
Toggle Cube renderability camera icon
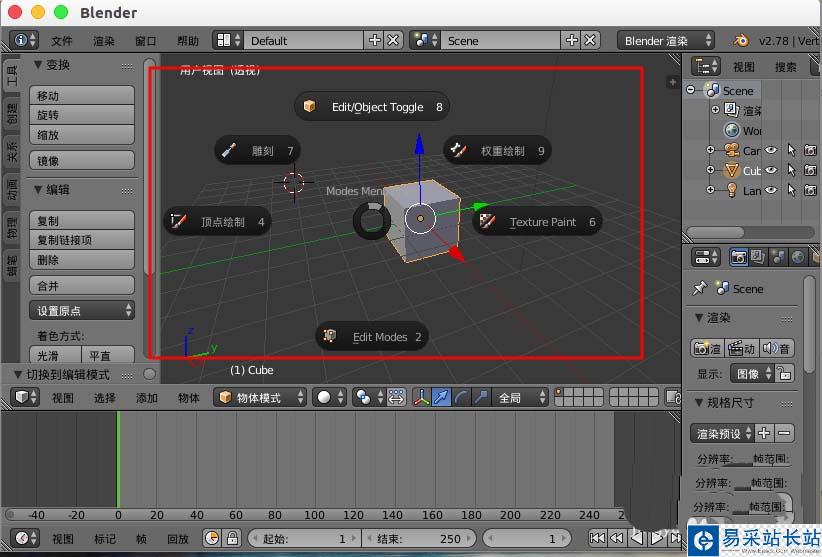pyautogui.click(x=810, y=170)
